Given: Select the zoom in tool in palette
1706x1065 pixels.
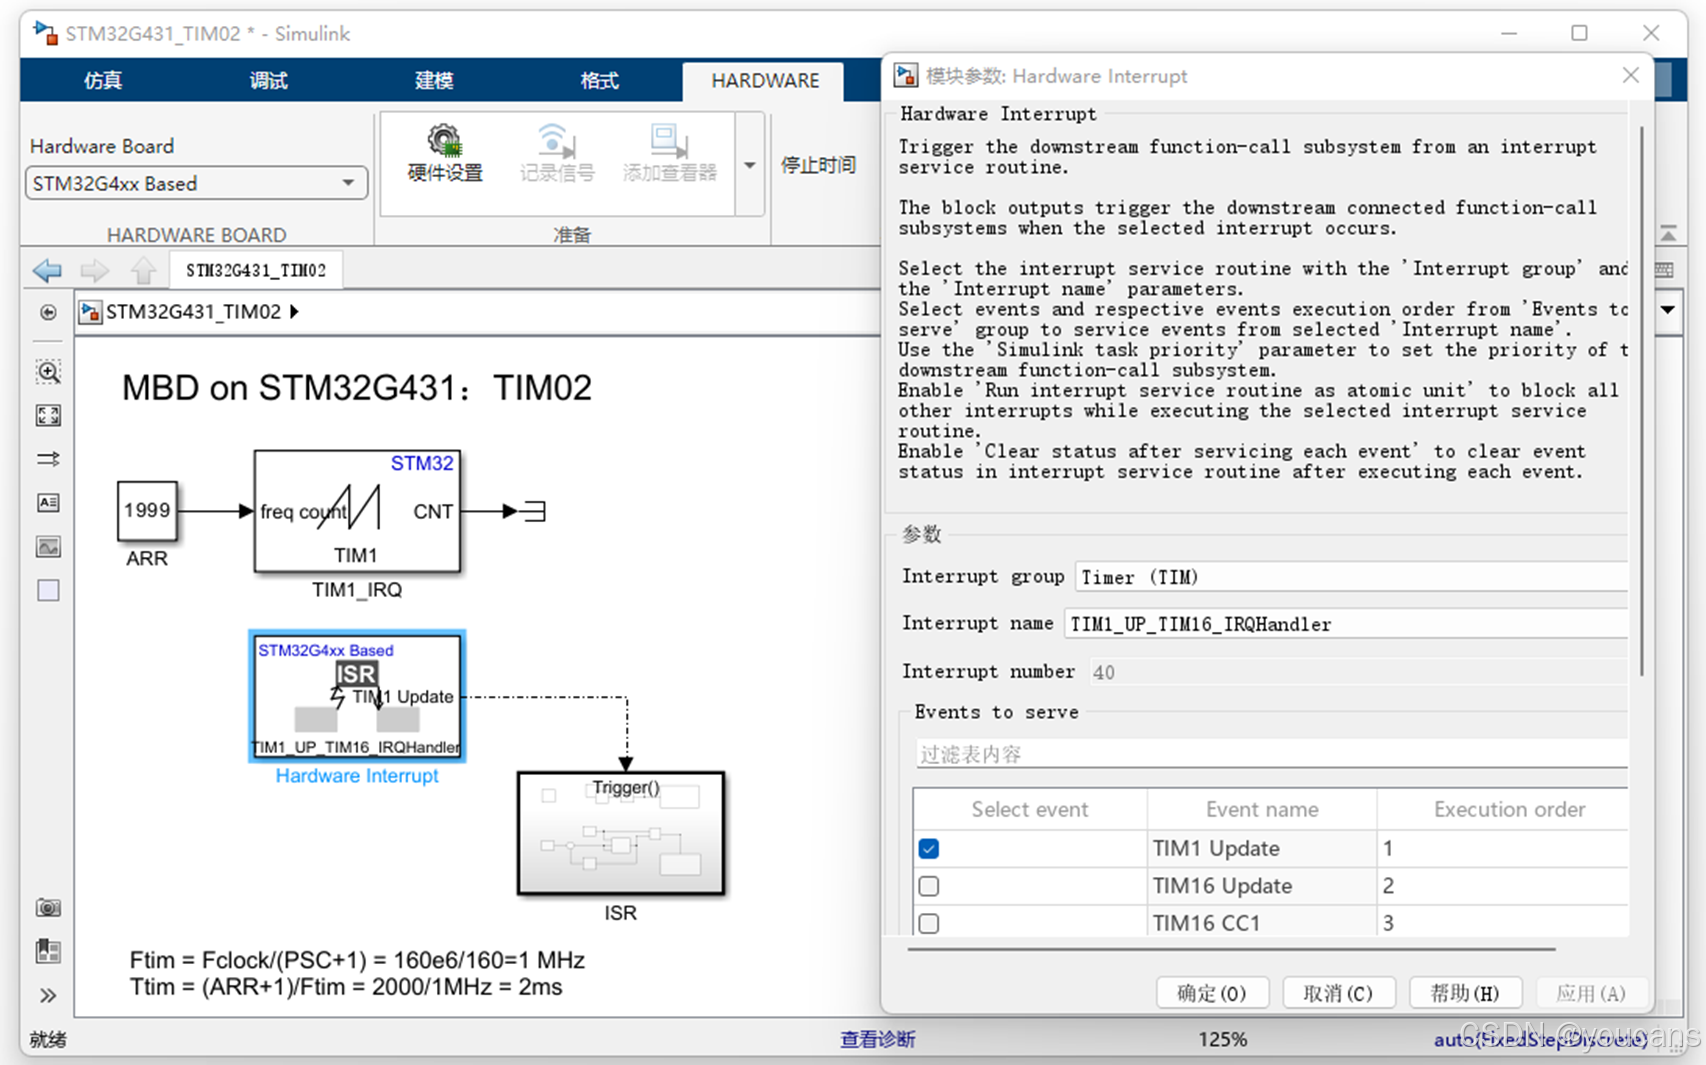Looking at the screenshot, I should tap(48, 372).
